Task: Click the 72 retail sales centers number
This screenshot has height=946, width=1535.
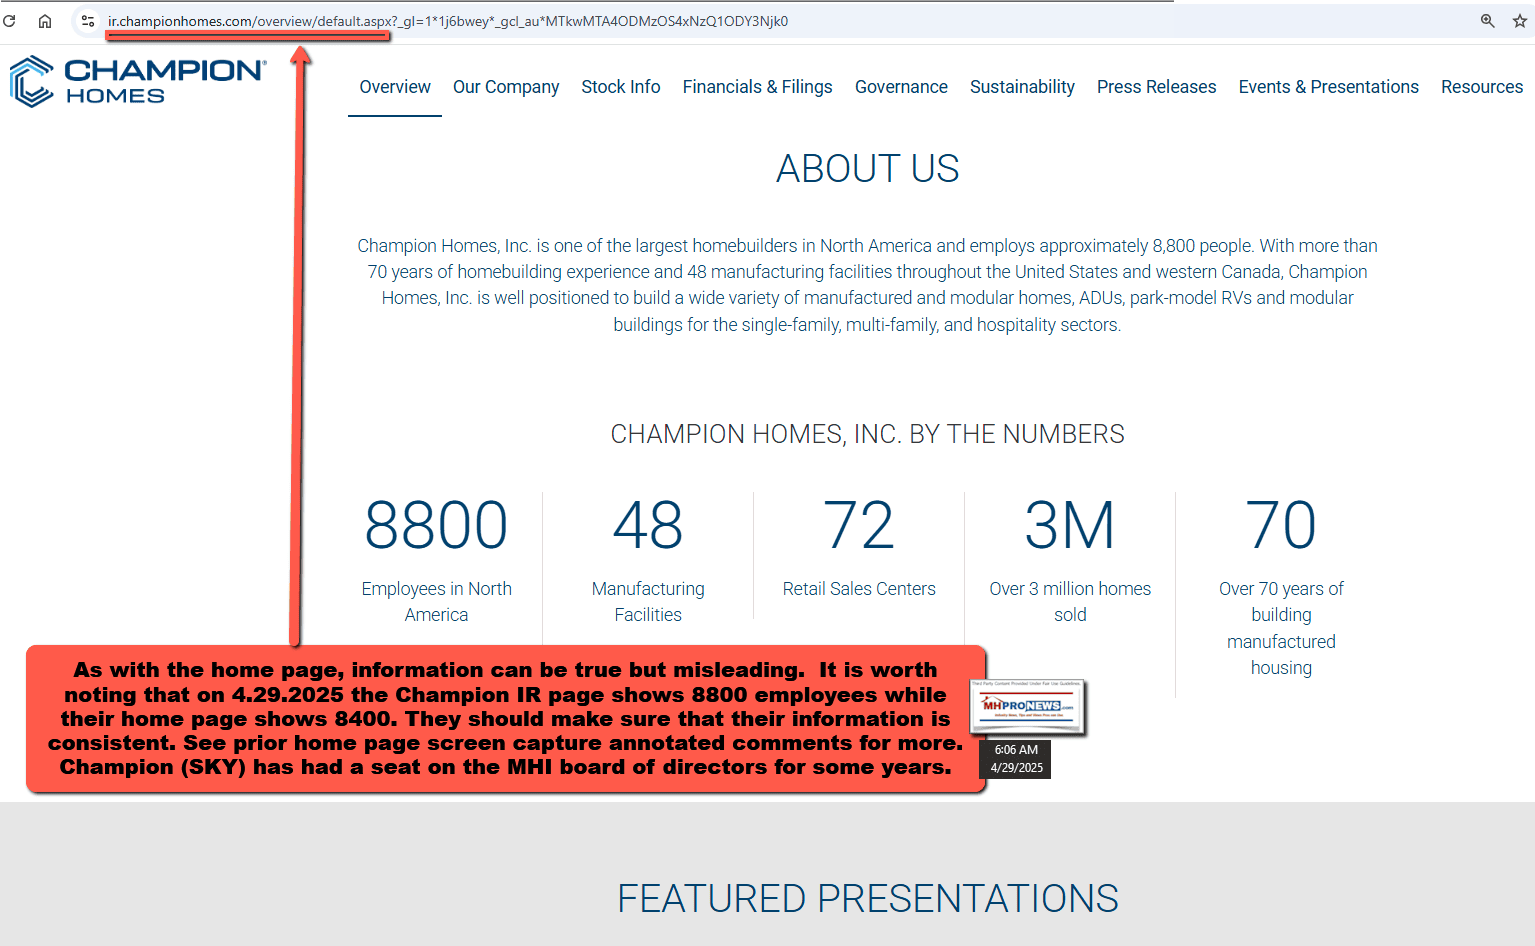Action: [x=859, y=526]
